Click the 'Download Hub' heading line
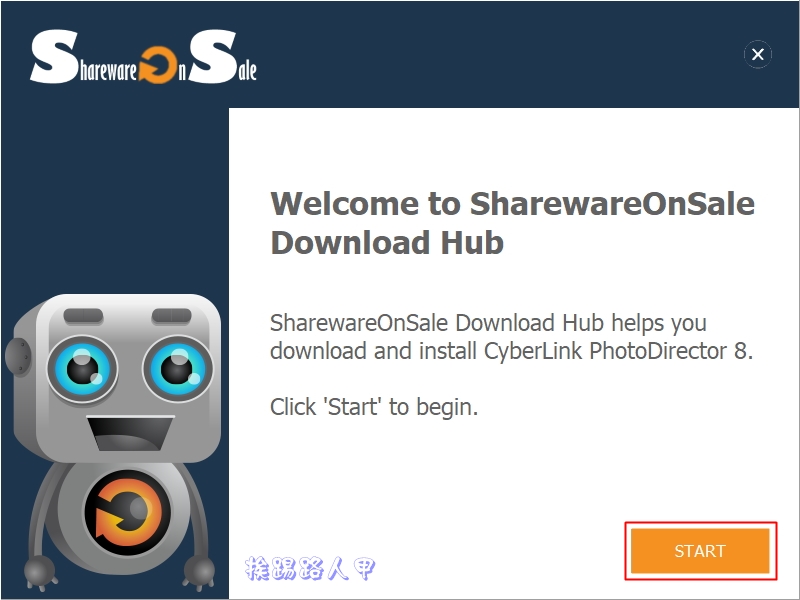Image resolution: width=800 pixels, height=600 pixels. pos(387,242)
